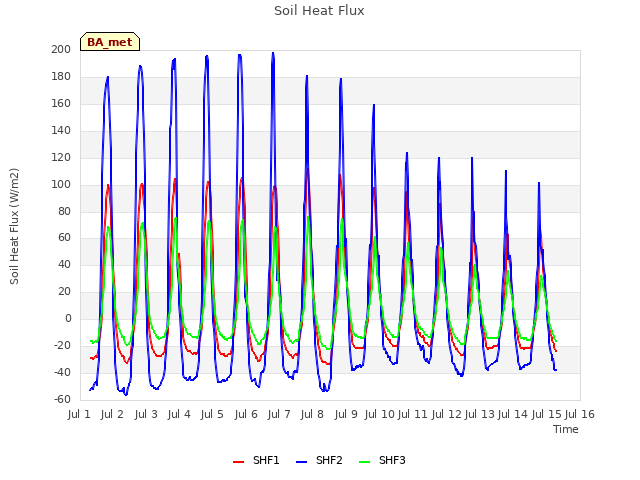The width and height of the screenshot is (640, 480).
Task: Click the 20 y-axis tick label
Action: point(64,291)
